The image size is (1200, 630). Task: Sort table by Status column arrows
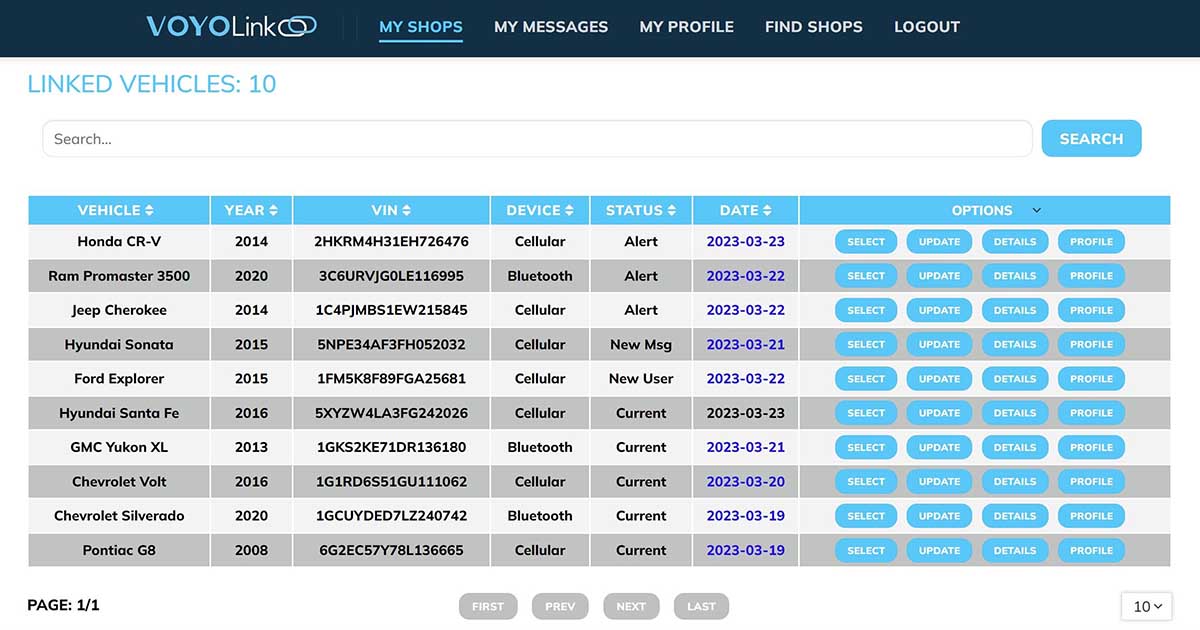click(x=672, y=211)
